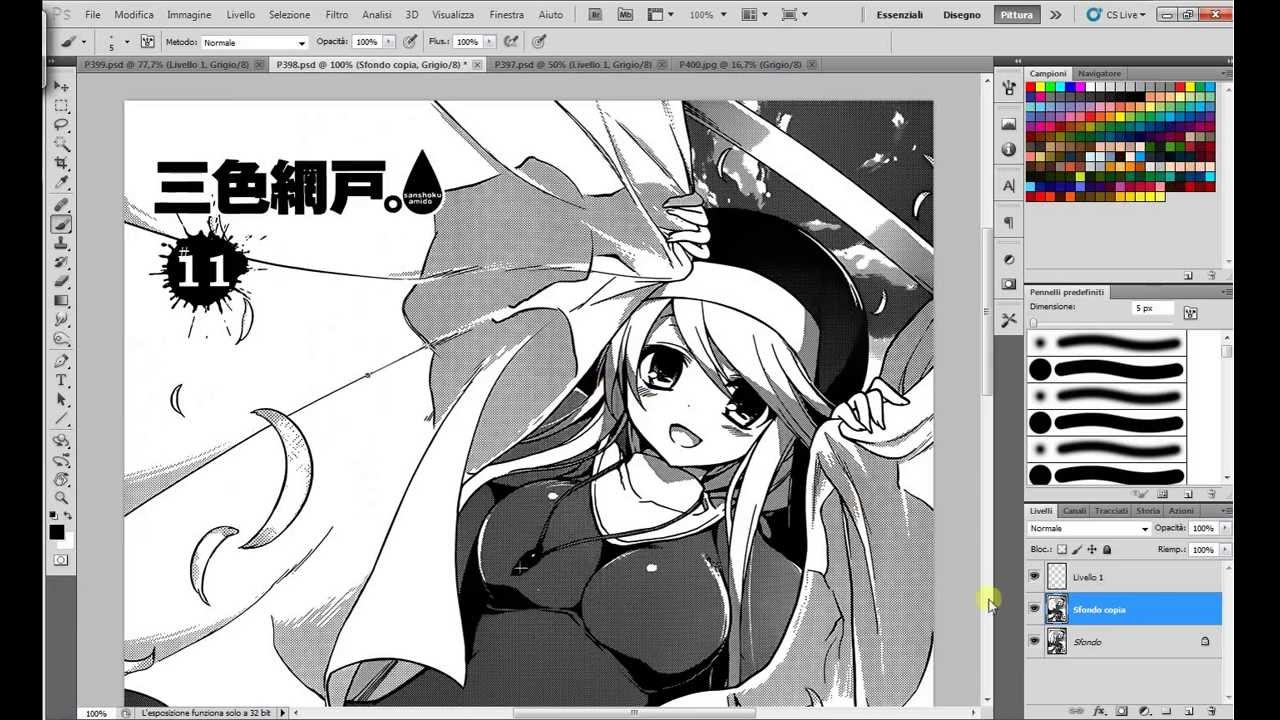Swap foreground and background colors
This screenshot has height=720, width=1280.
(68, 516)
